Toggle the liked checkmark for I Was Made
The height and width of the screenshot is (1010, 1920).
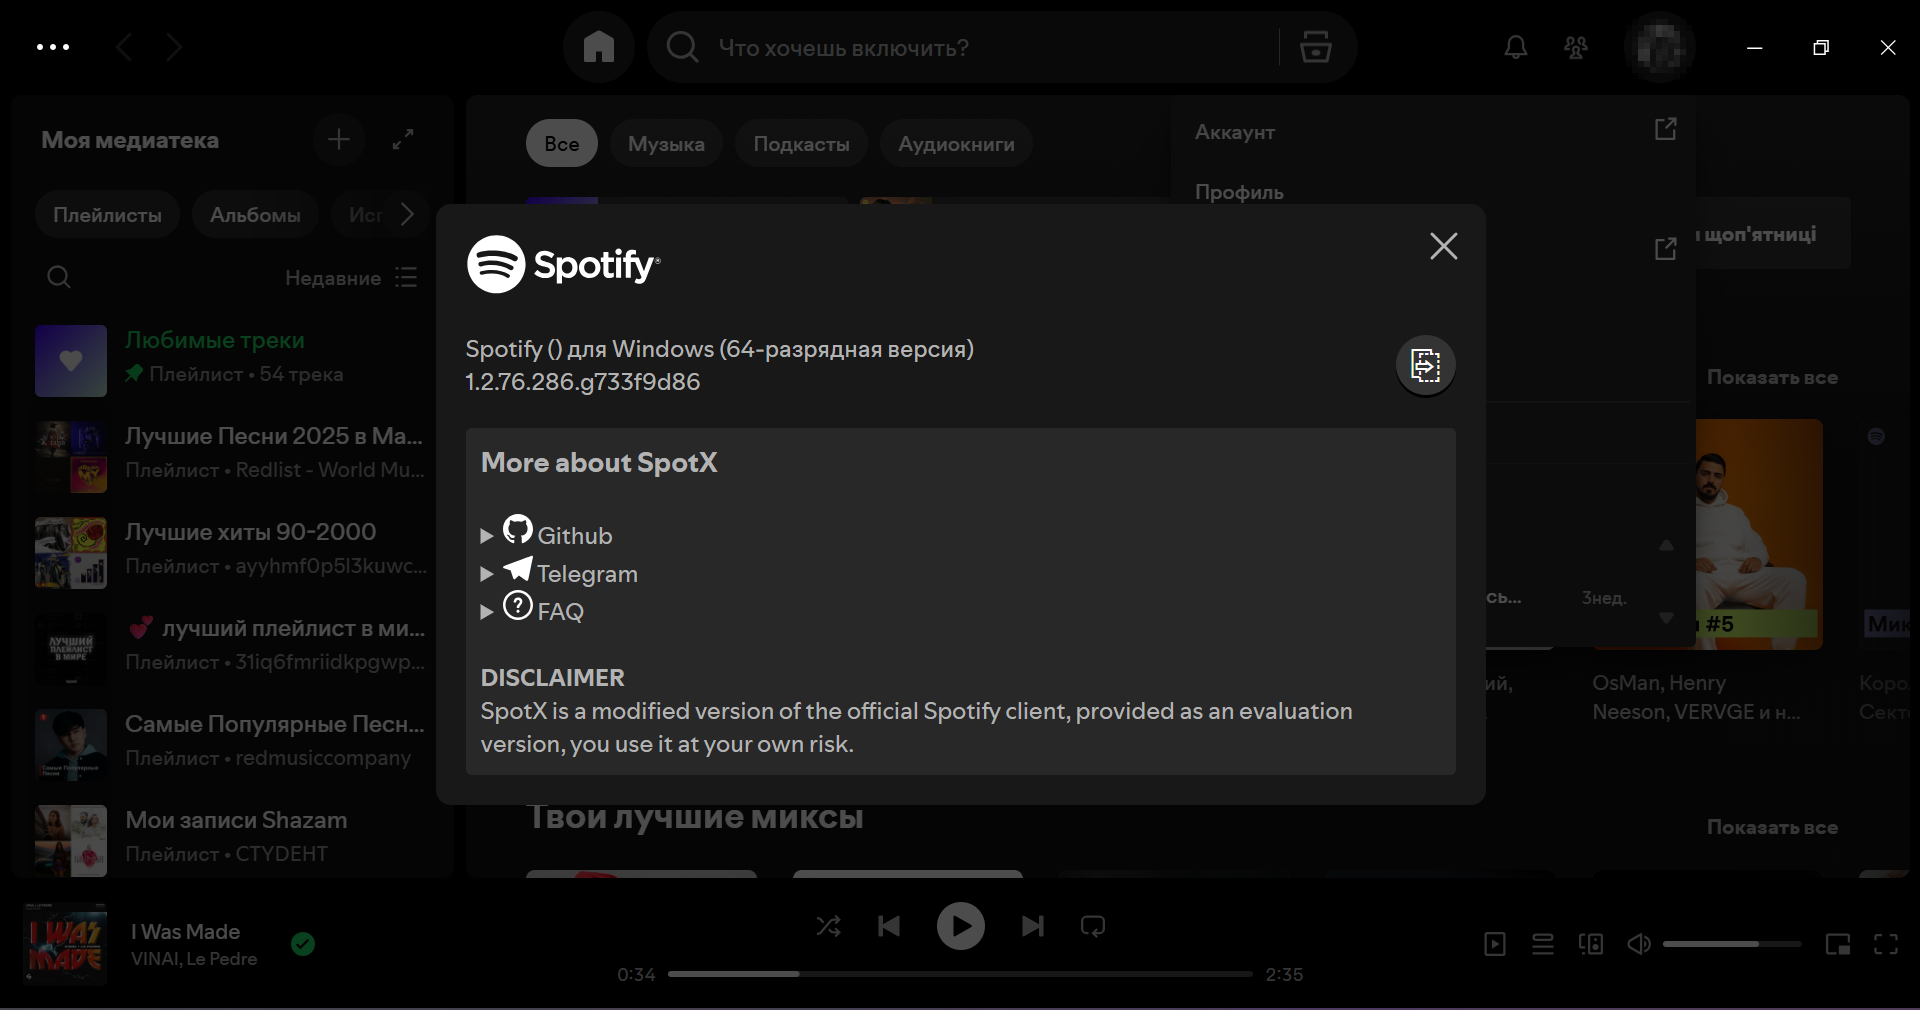303,944
